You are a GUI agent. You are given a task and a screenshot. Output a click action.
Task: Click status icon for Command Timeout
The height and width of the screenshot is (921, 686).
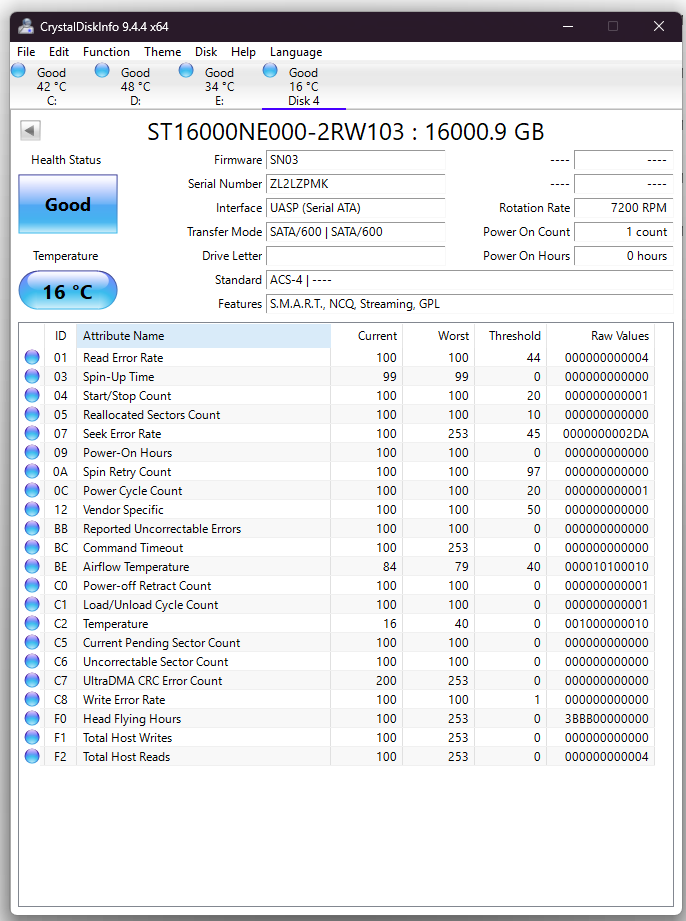(32, 547)
